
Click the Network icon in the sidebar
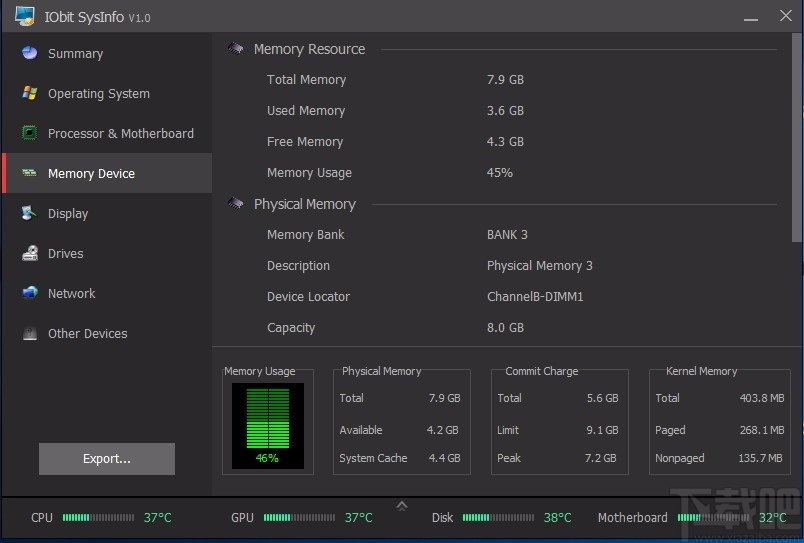(x=30, y=293)
